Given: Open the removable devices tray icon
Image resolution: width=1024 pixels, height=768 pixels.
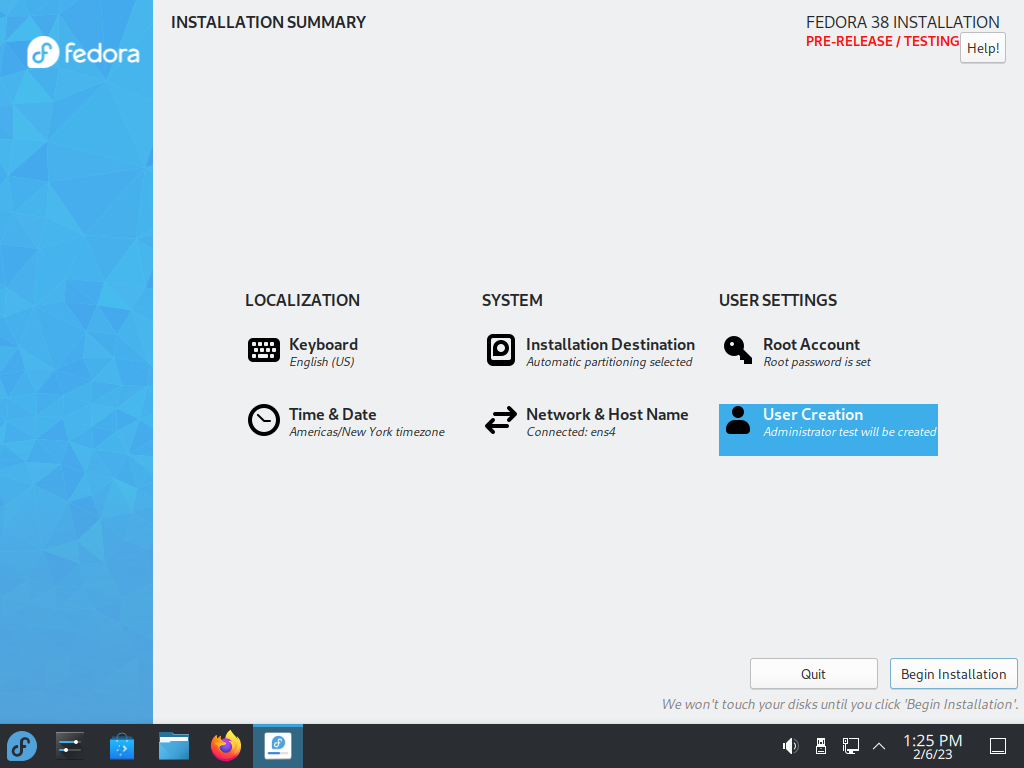Looking at the screenshot, I should pos(821,746).
